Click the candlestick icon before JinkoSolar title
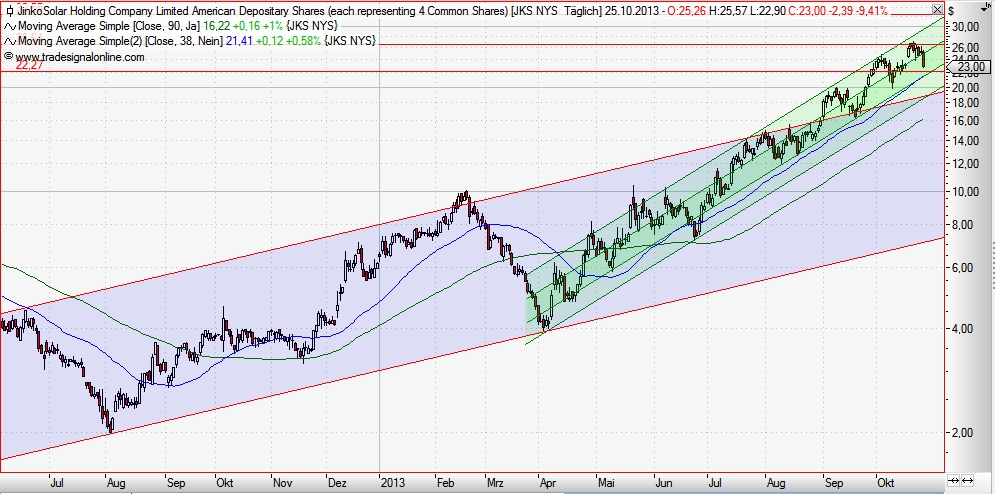The width and height of the screenshot is (995, 494). pyautogui.click(x=9, y=10)
